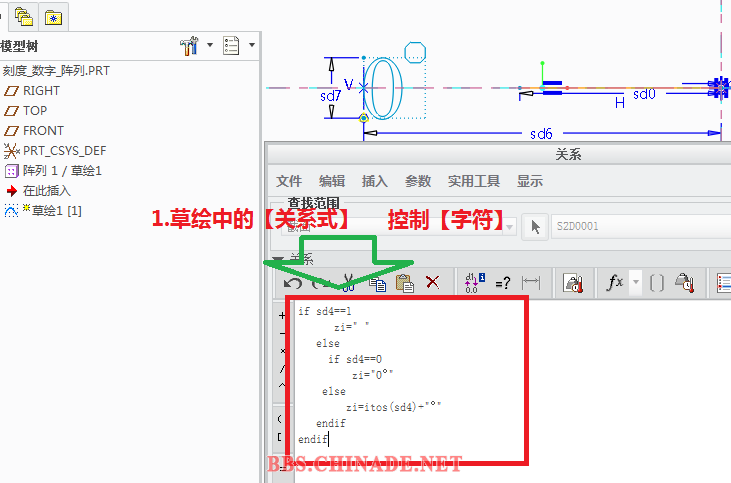Click the units weight and clock icon
This screenshot has width=731, height=483.
[685, 283]
